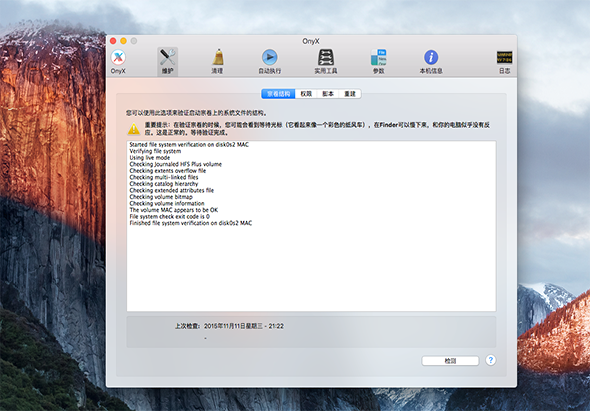This screenshot has width=590, height=411.
Task: Click the "Using live mode" log line
Action: click(x=149, y=158)
